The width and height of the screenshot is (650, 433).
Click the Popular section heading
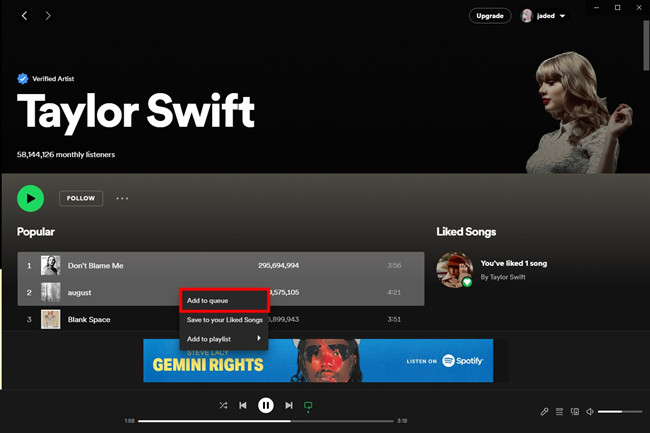coord(36,232)
